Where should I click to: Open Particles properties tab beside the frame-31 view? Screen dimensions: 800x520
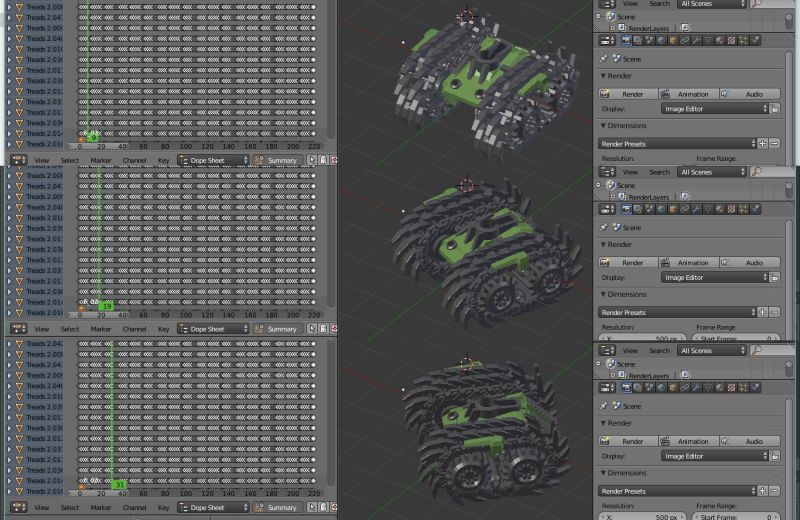pyautogui.click(x=743, y=387)
